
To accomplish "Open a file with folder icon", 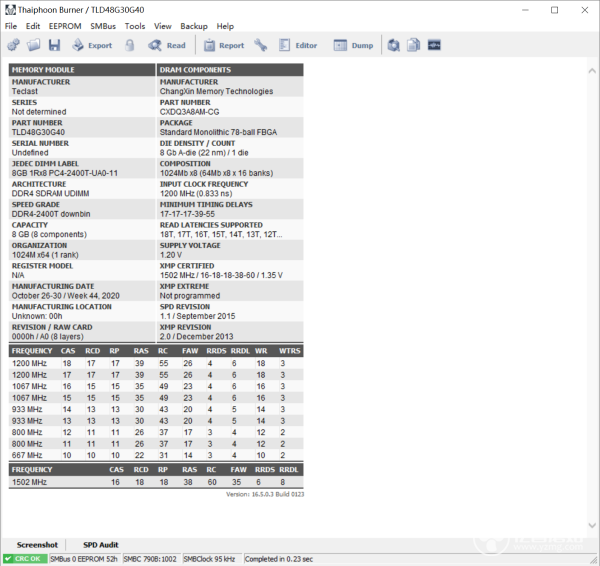I will 33,45.
